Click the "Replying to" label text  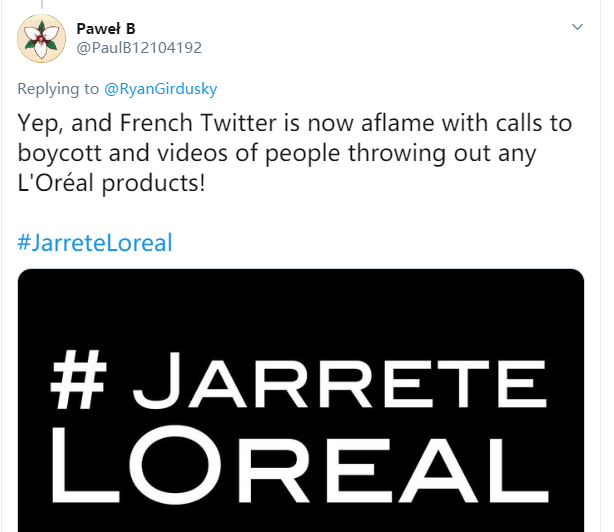(59, 90)
